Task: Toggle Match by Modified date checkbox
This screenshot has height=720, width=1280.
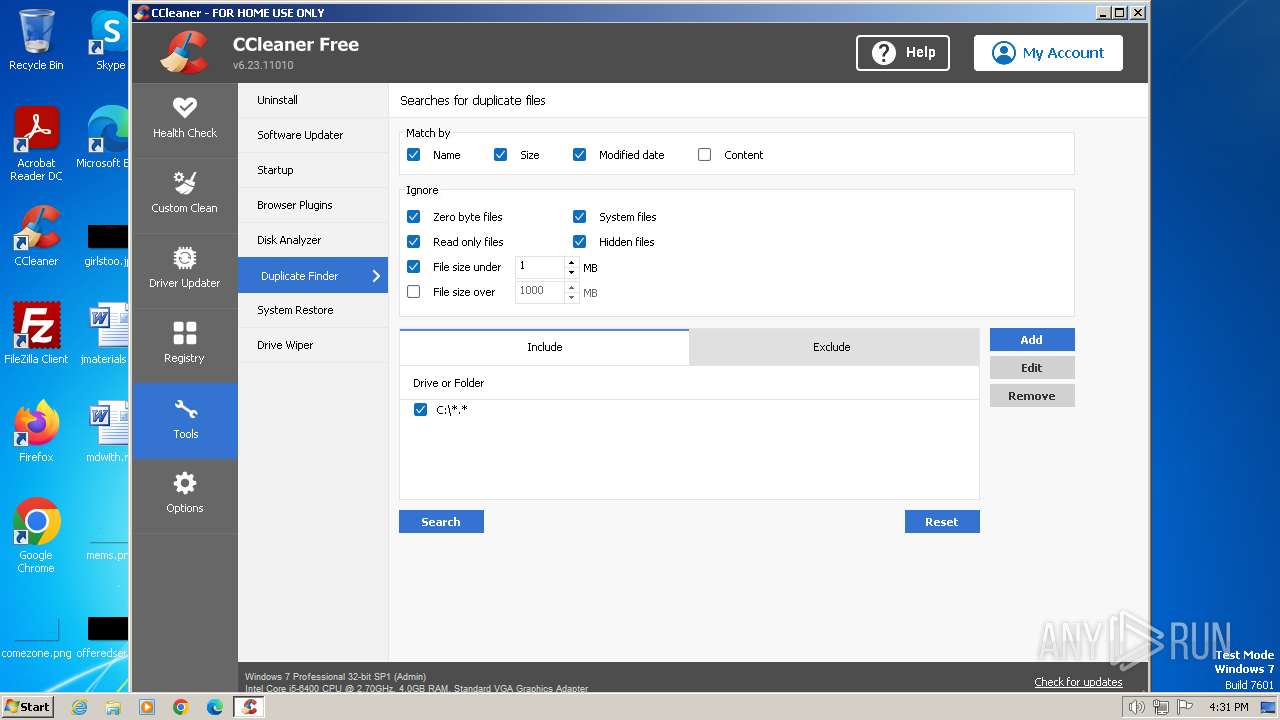Action: pos(579,155)
